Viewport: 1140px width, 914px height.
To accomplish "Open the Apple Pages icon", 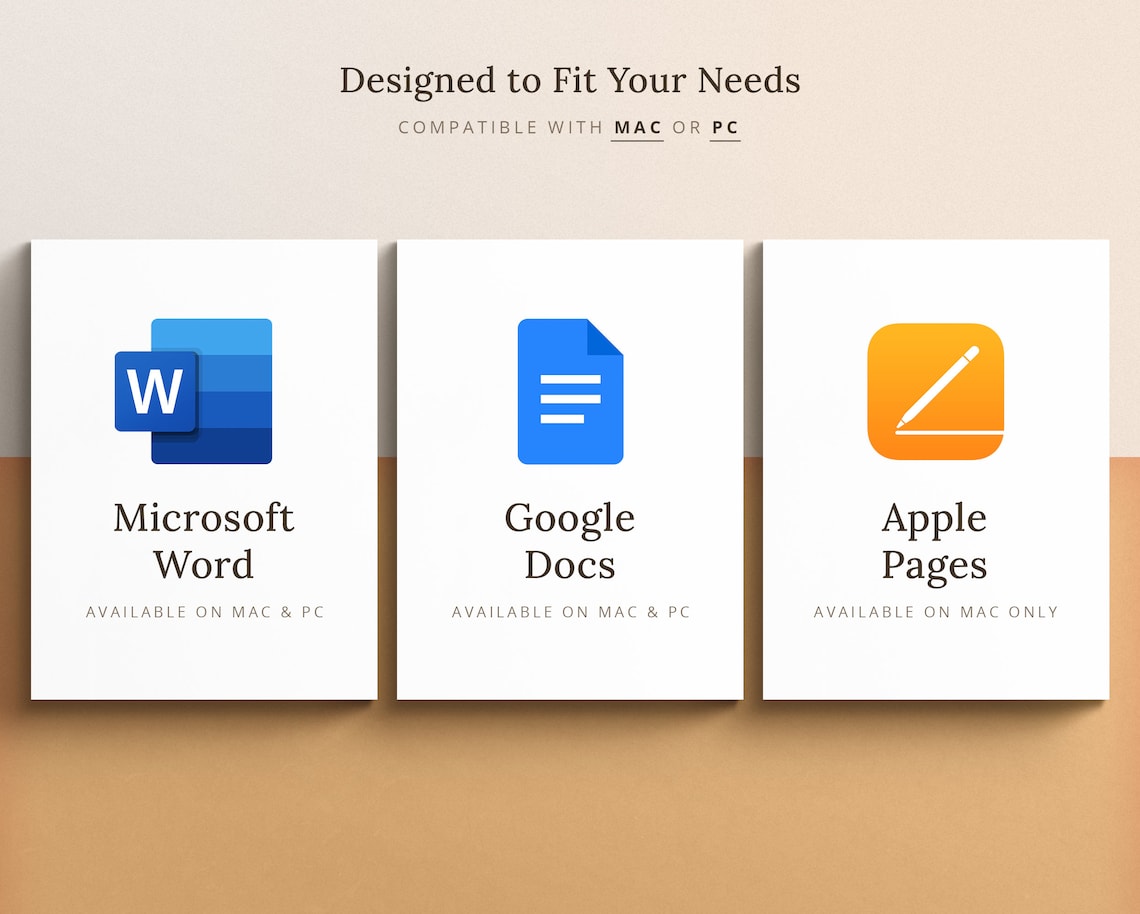I will [935, 392].
